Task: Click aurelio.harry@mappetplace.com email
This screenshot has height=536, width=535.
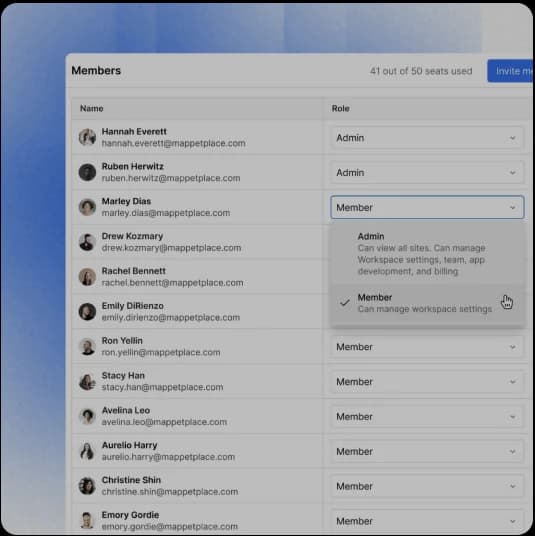Action: tap(168, 457)
